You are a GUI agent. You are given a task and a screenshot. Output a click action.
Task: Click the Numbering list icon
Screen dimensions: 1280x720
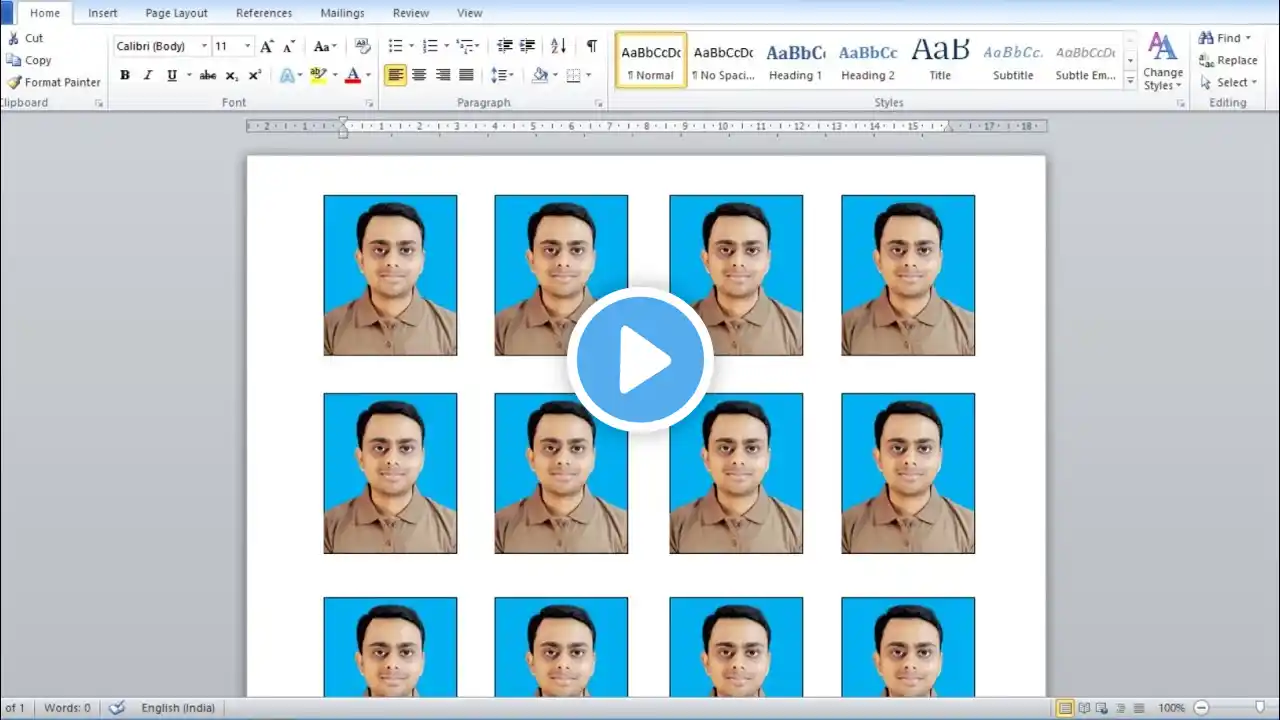pyautogui.click(x=429, y=46)
